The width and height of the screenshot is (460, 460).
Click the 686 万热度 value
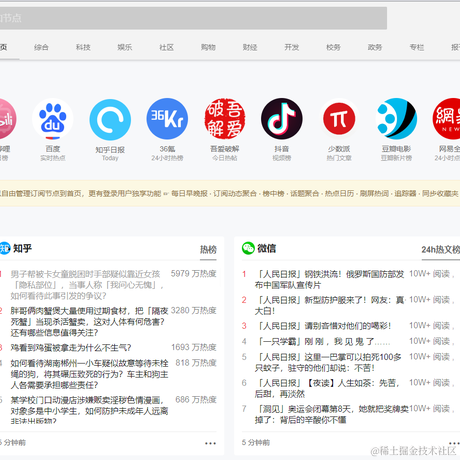tap(196, 400)
